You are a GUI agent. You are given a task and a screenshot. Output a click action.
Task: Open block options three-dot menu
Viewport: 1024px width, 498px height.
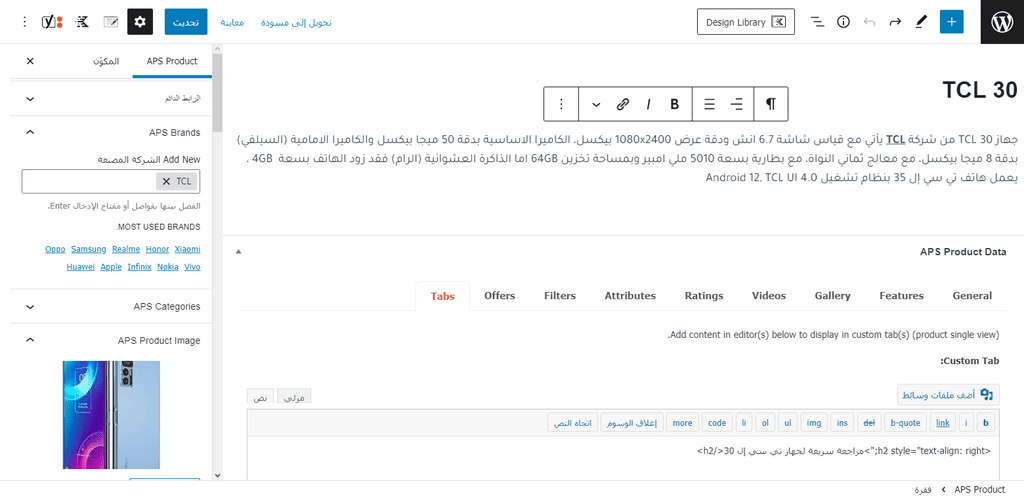coord(561,104)
